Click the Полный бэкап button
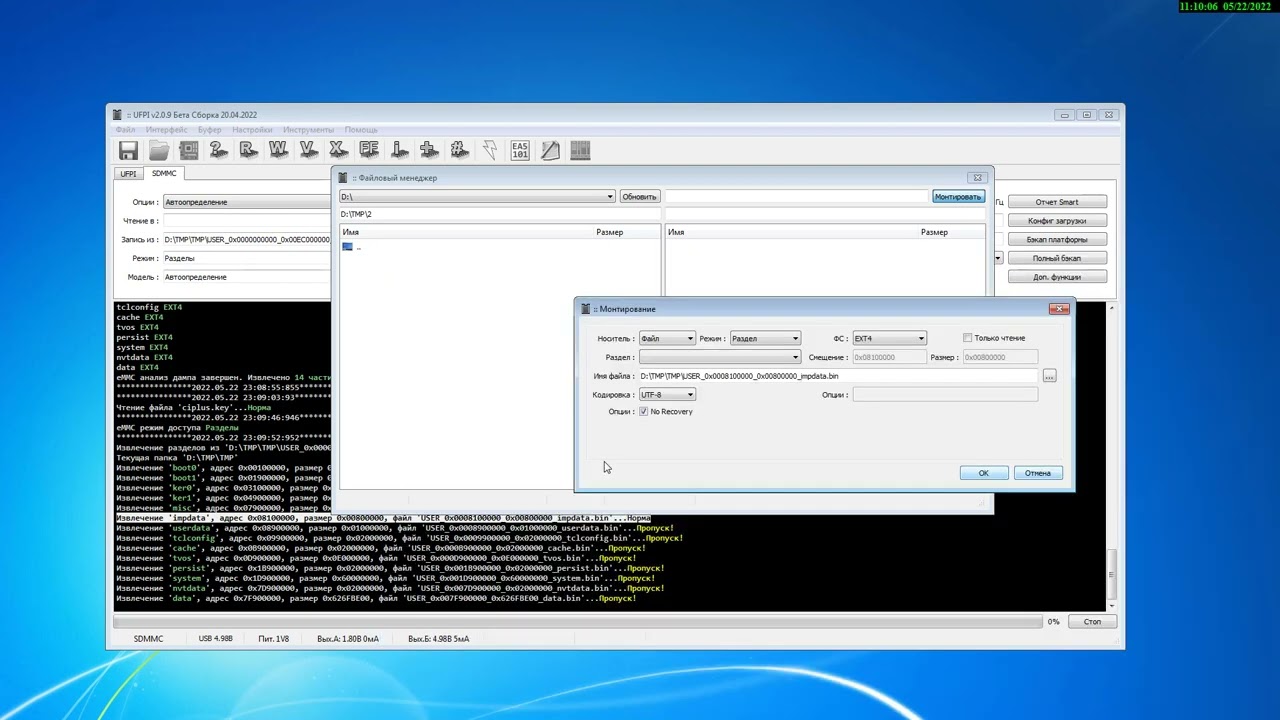Screen dimensions: 1280x720 tap(1057, 258)
